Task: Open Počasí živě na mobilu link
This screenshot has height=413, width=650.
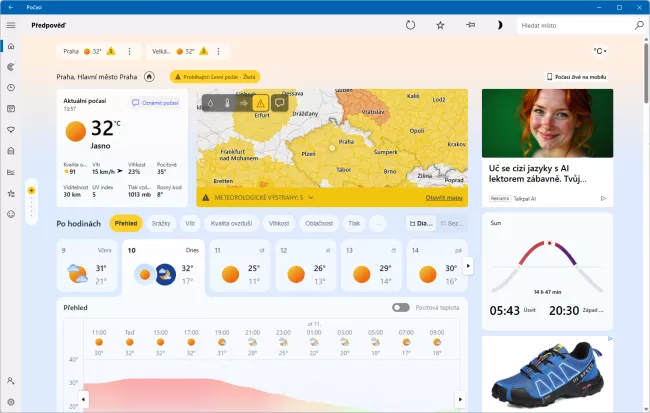Action: tap(577, 77)
